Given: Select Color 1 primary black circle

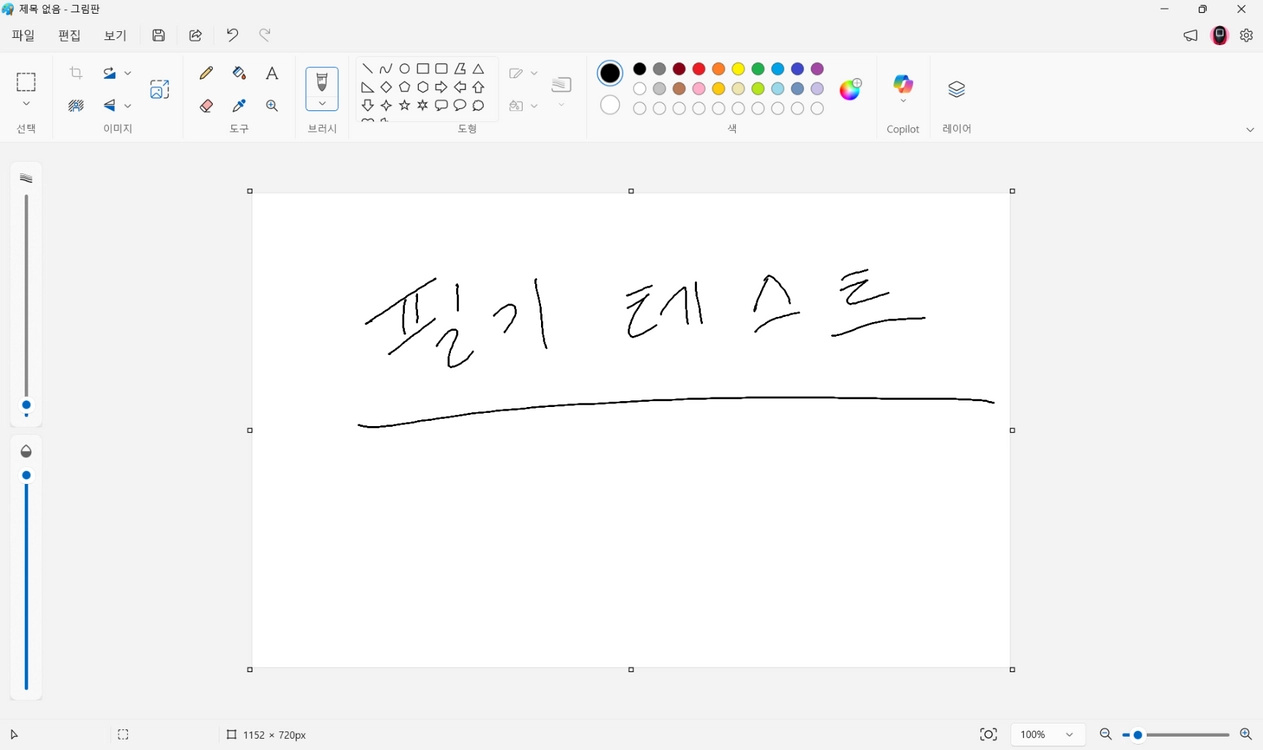Looking at the screenshot, I should click(x=610, y=73).
